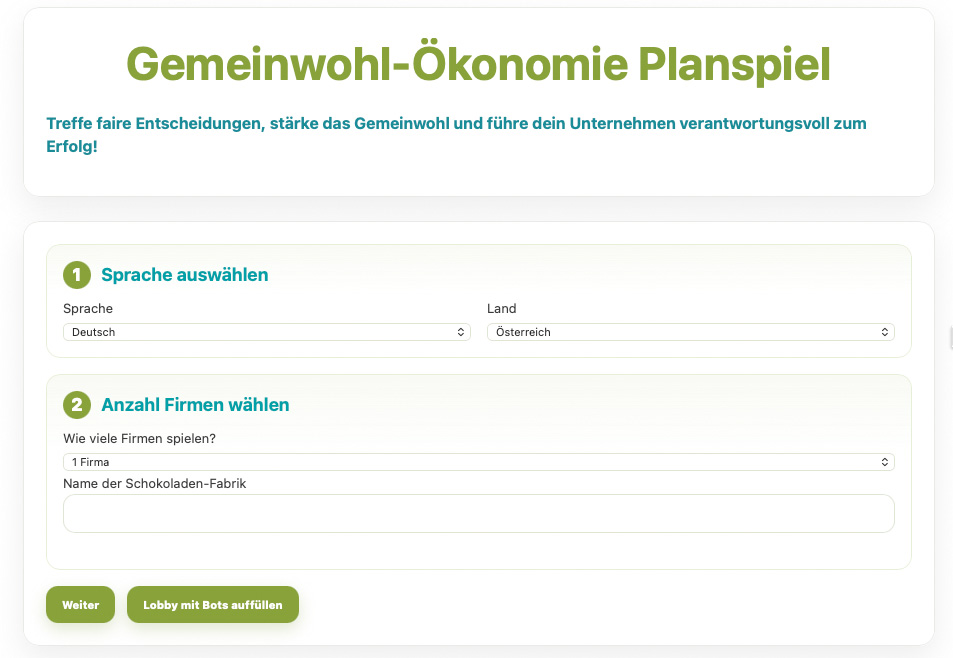
Task: Click the green step 2 number badge
Action: click(x=77, y=405)
